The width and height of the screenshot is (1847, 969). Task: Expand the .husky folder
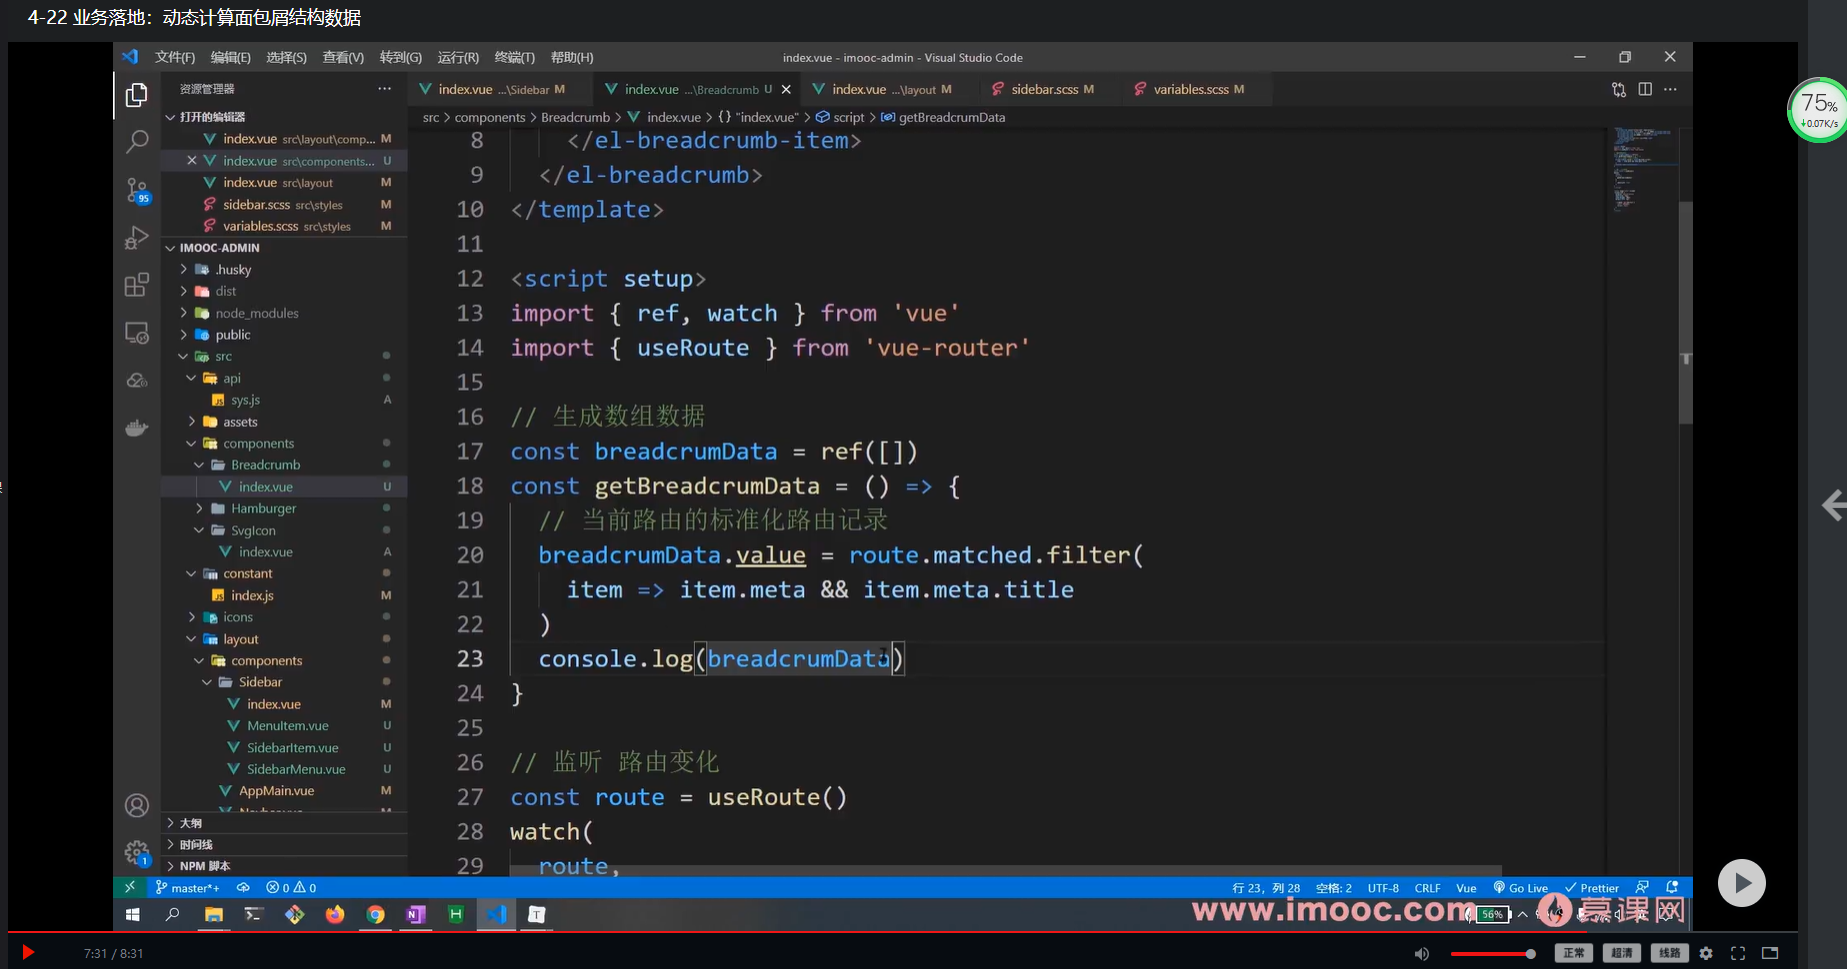tap(184, 269)
